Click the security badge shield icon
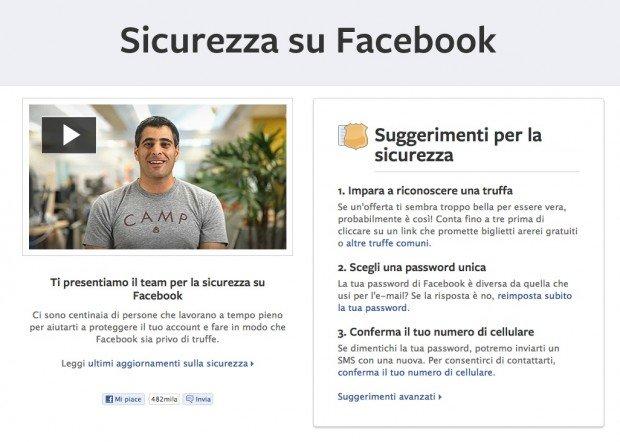The width and height of the screenshot is (620, 442). 353,136
